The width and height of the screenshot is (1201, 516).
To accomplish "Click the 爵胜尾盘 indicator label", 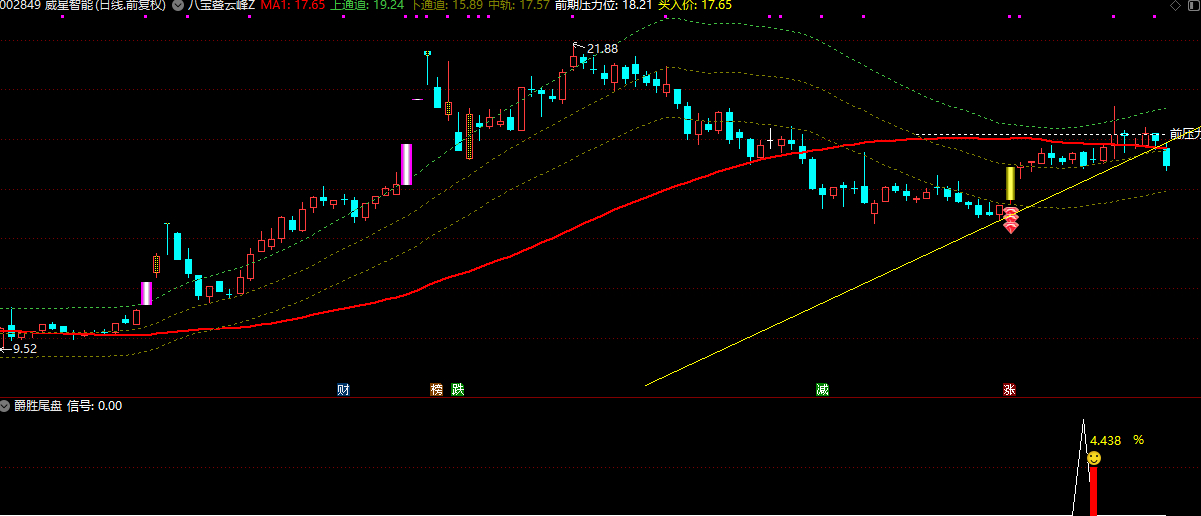I will click(x=38, y=406).
